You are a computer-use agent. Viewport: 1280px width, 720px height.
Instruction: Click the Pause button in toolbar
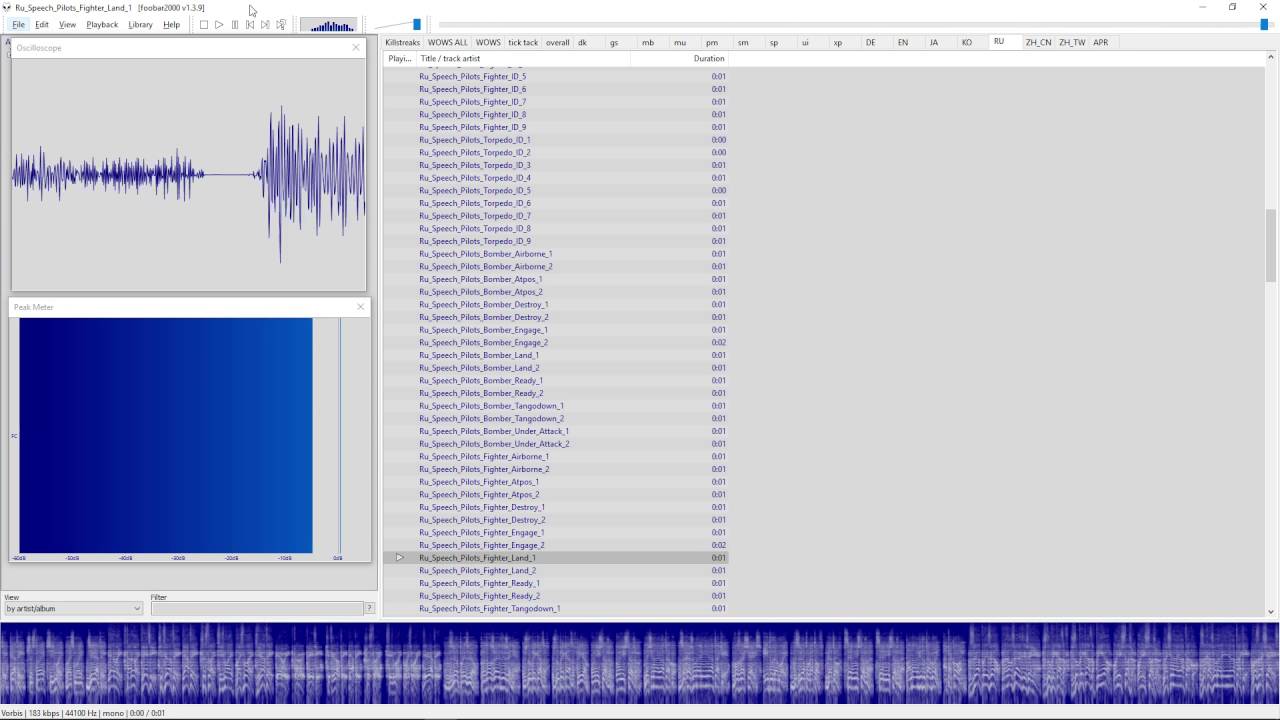[235, 25]
